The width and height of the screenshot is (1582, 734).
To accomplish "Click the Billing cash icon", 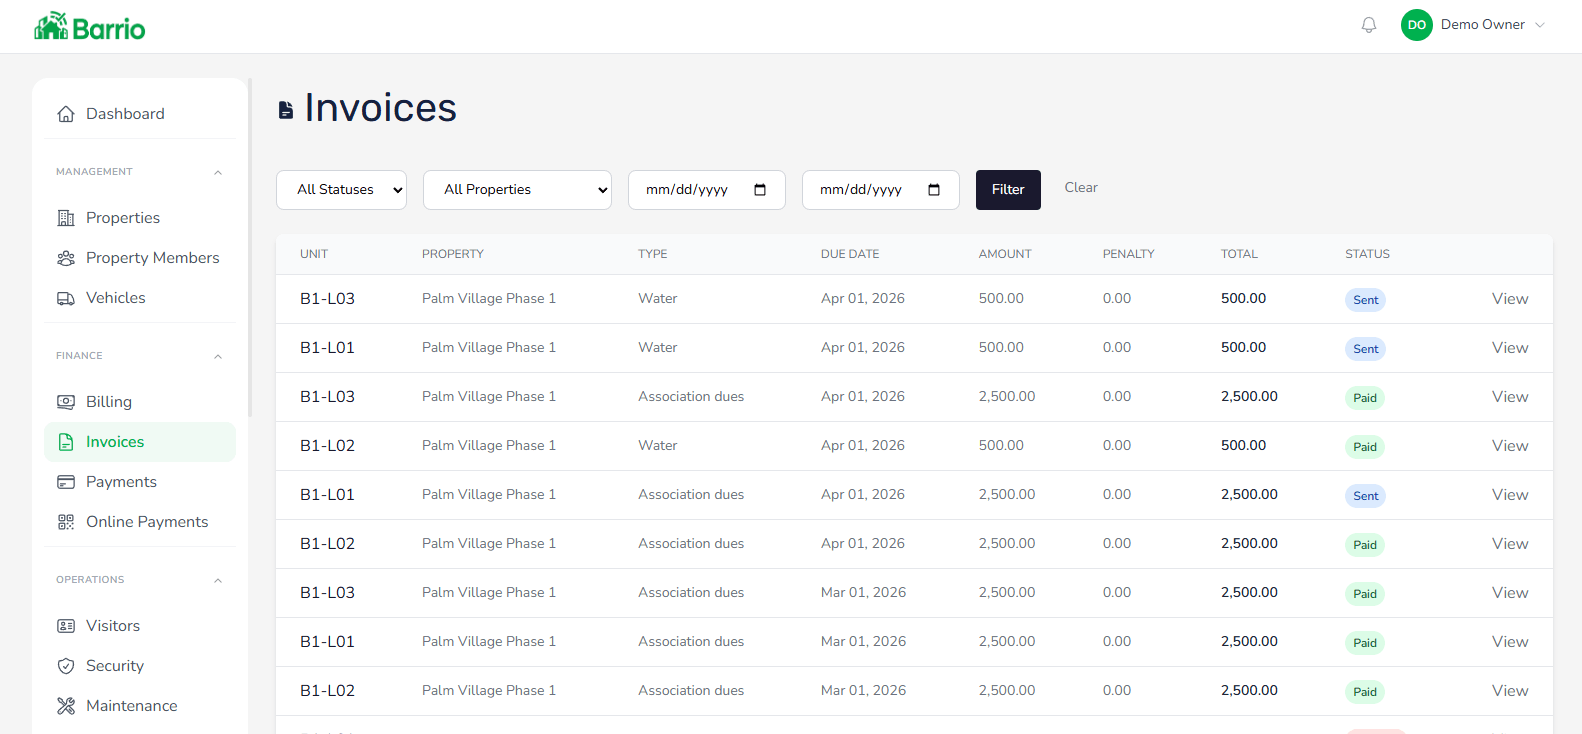I will [x=66, y=402].
